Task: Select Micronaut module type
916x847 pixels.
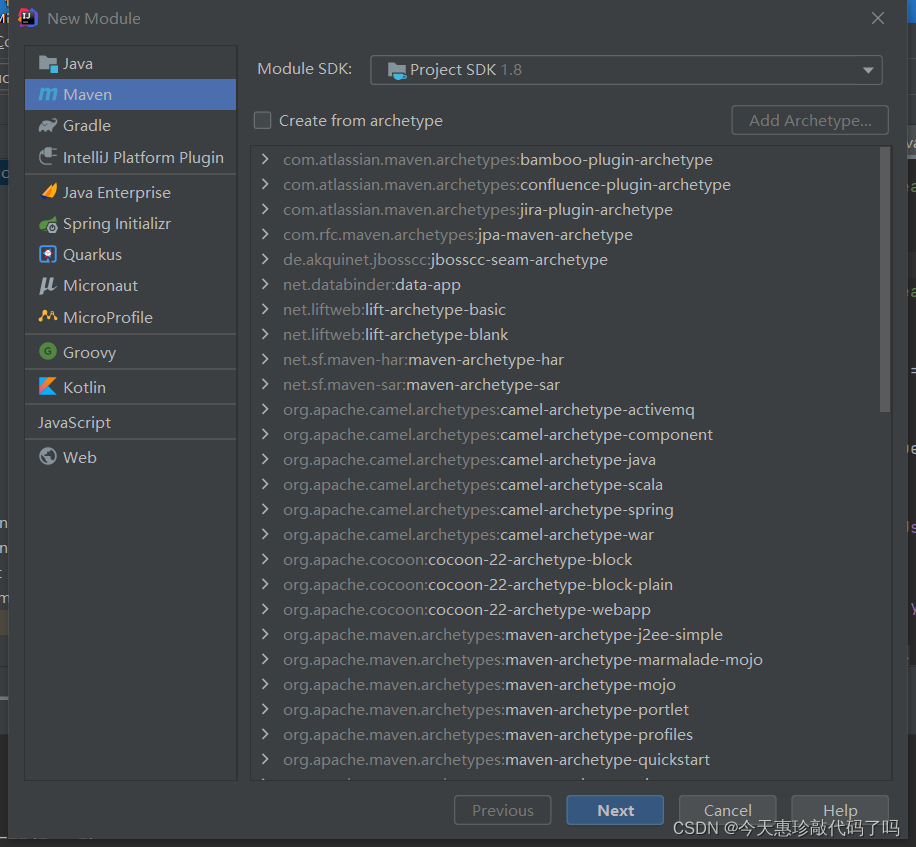Action: tap(131, 286)
